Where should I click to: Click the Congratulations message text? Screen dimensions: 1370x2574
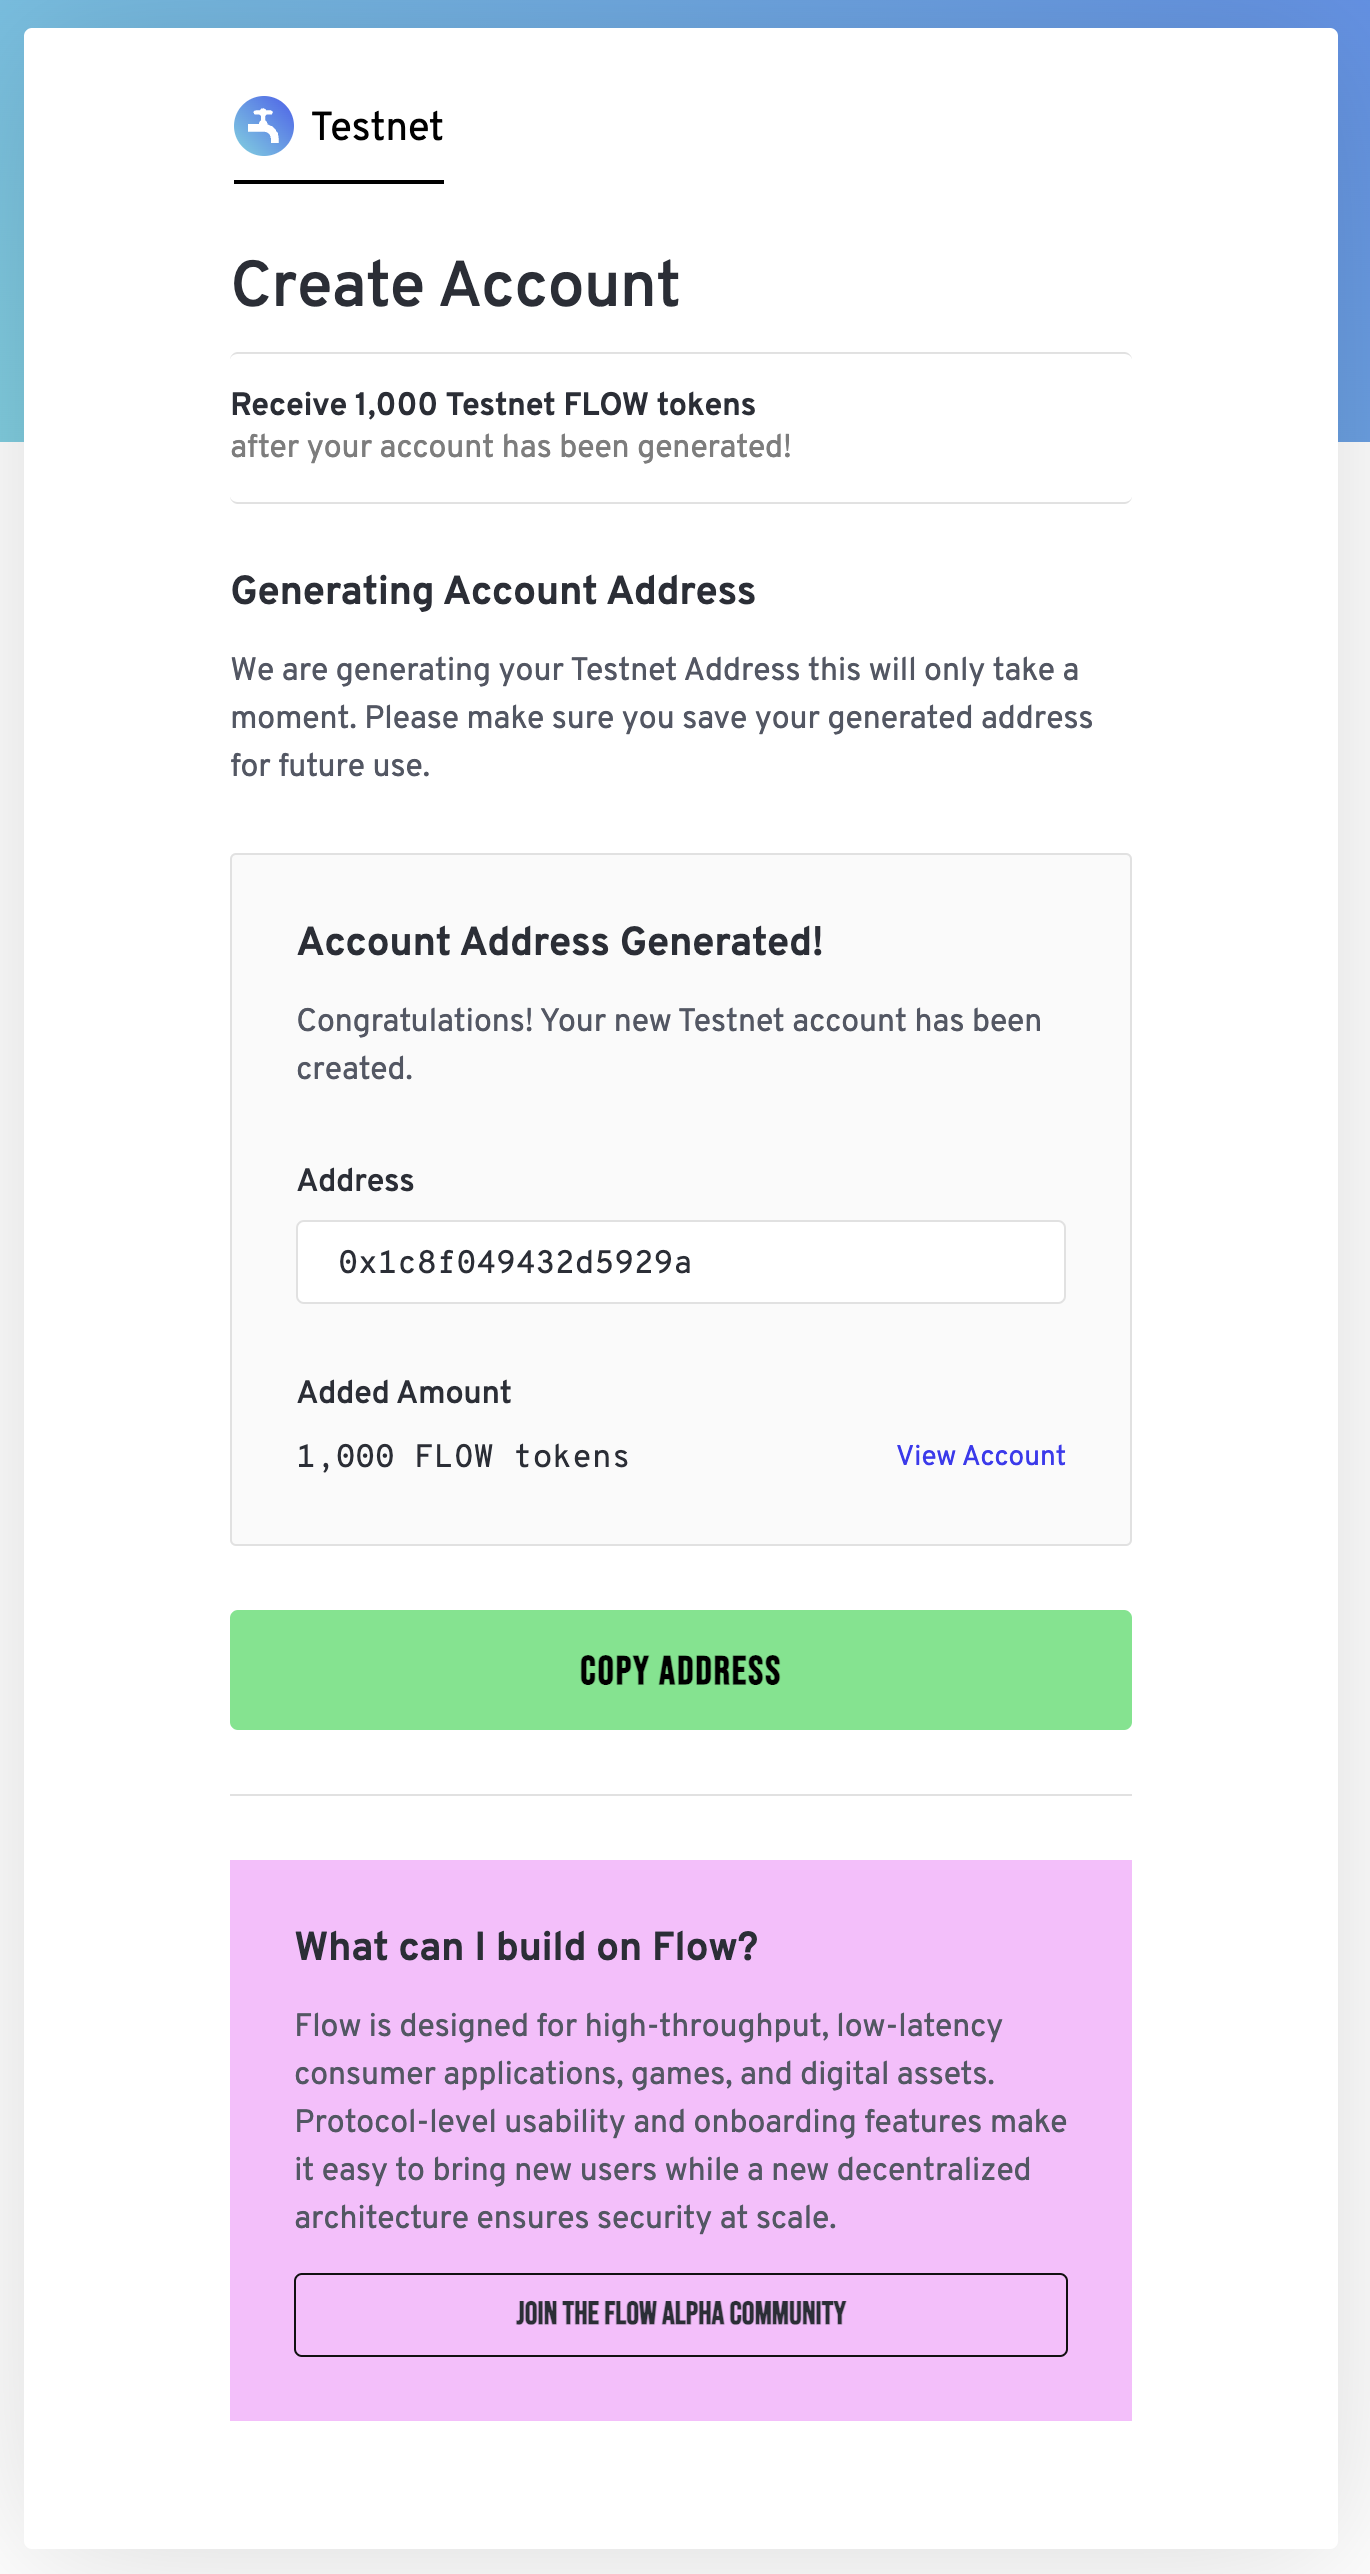click(668, 1044)
